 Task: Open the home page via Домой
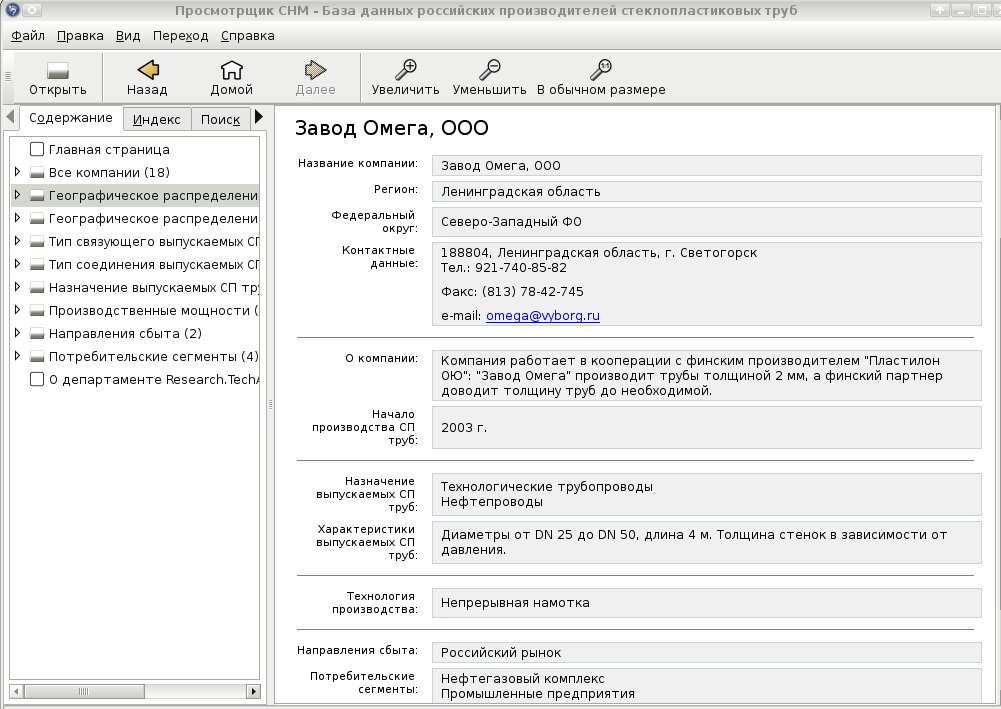point(232,70)
